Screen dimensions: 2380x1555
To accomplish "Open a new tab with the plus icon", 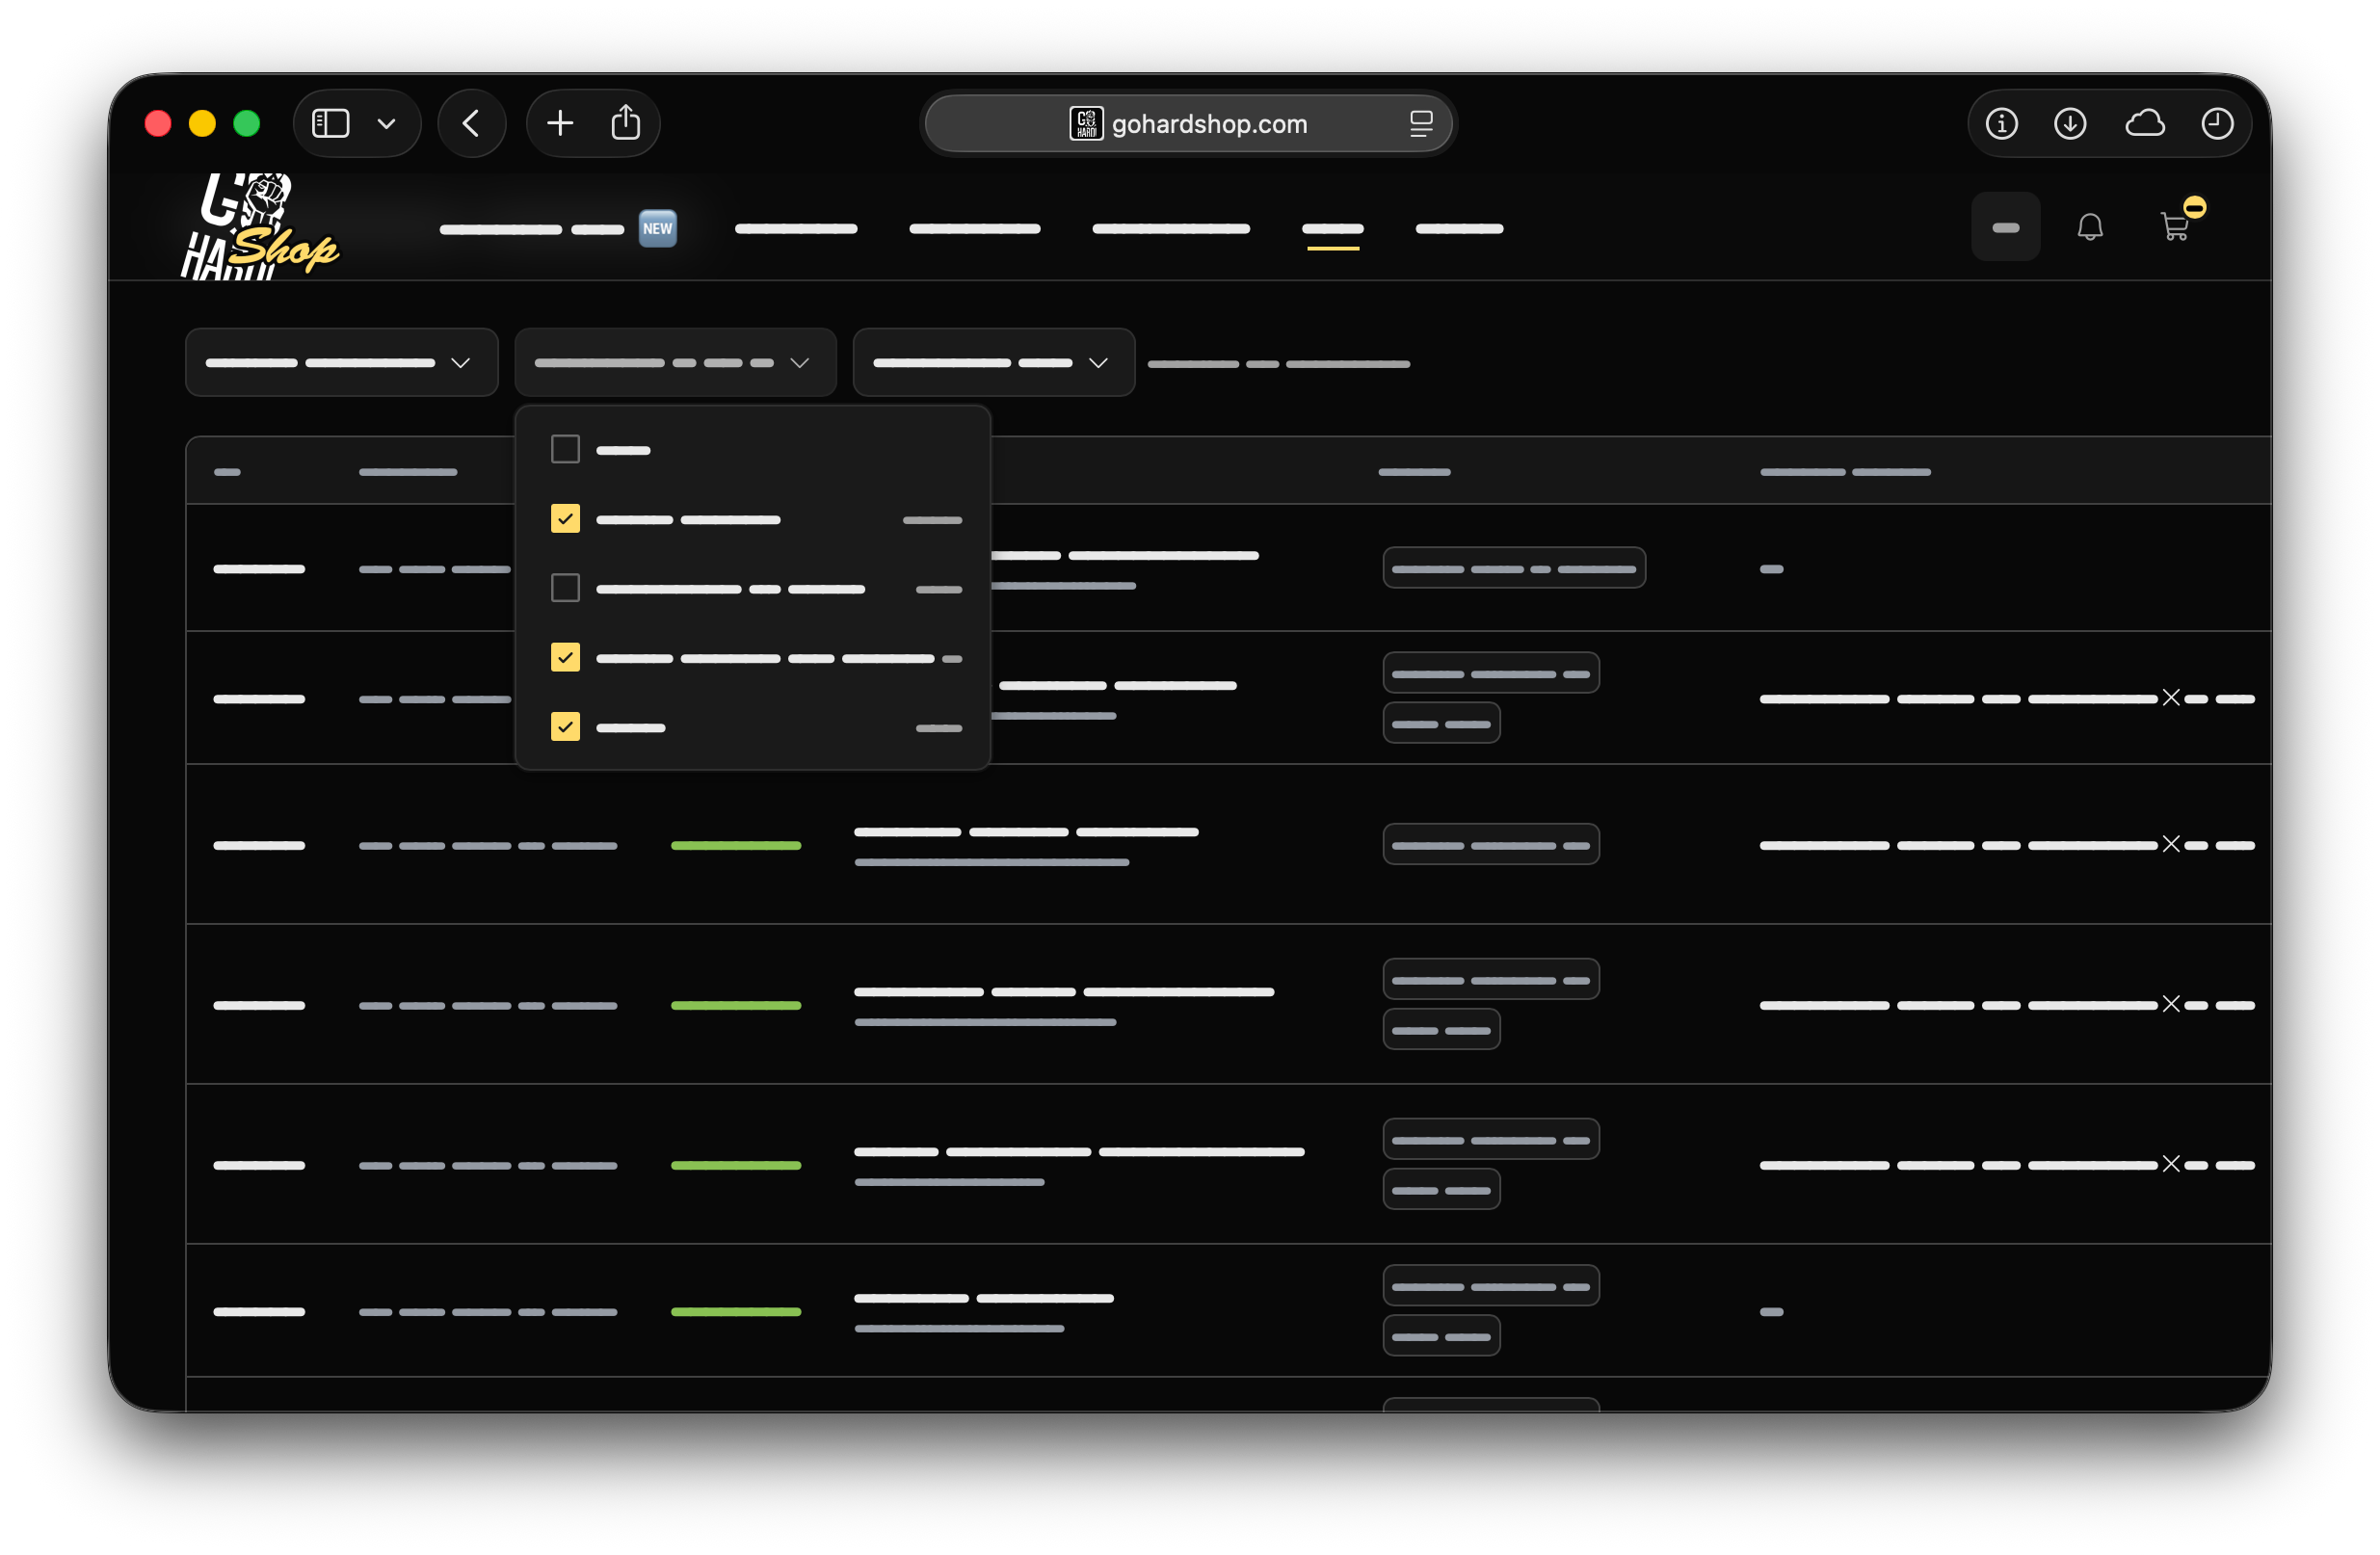I will pos(560,123).
